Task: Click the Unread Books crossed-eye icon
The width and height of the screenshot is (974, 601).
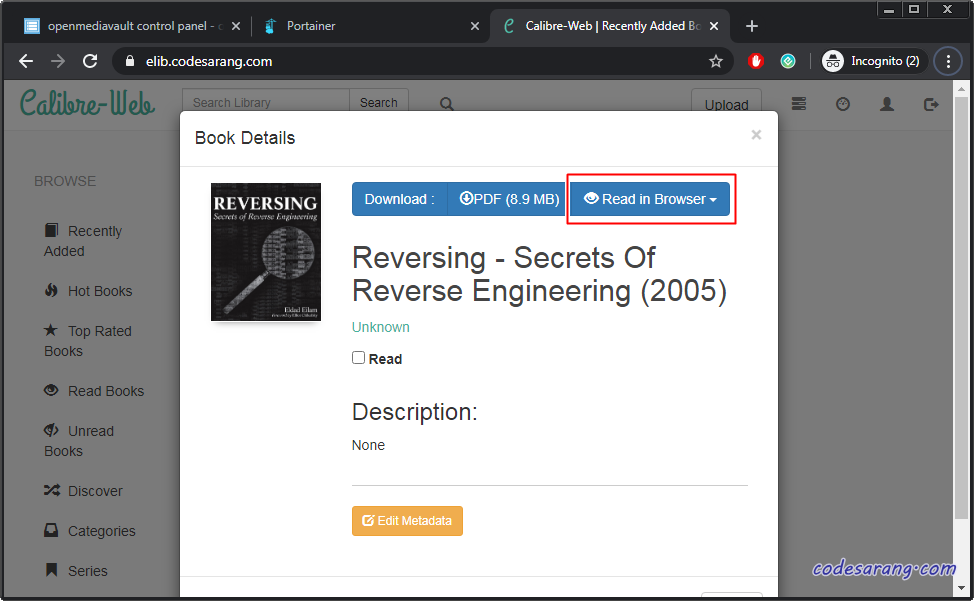Action: (52, 430)
